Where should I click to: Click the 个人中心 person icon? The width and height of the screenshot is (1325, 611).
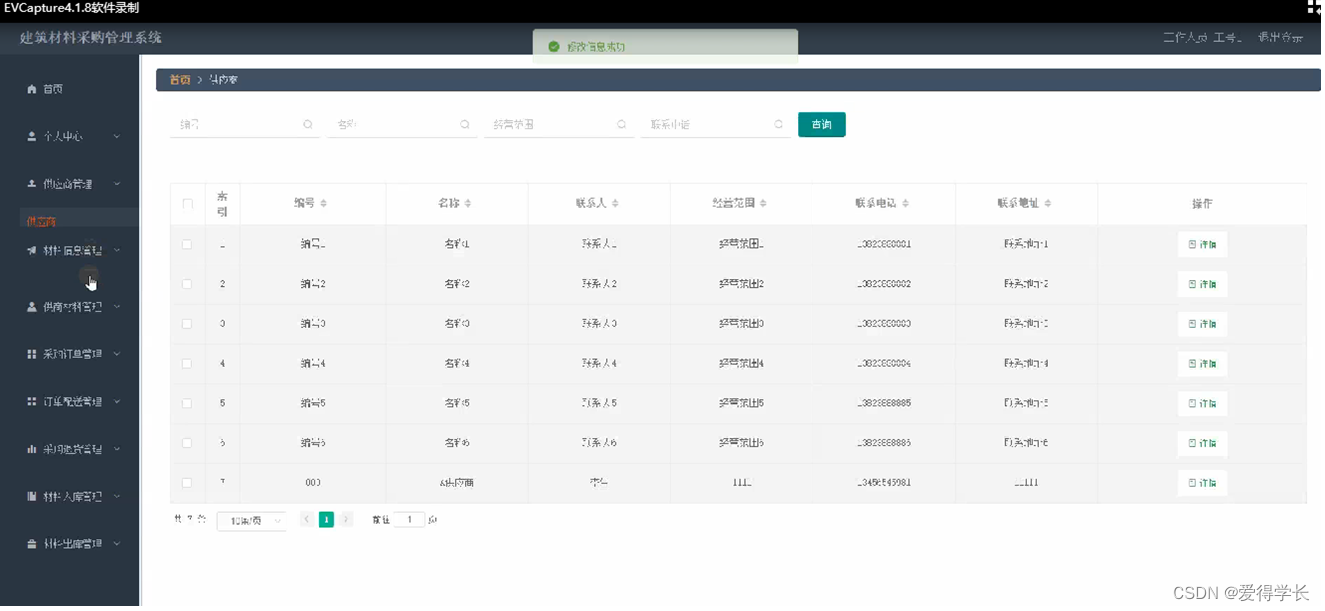31,136
